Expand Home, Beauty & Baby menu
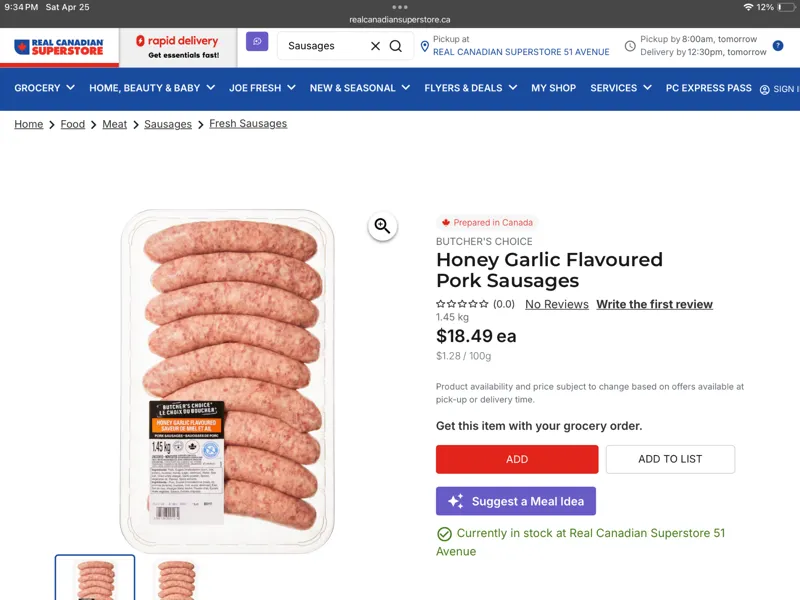The image size is (800, 600). point(152,88)
